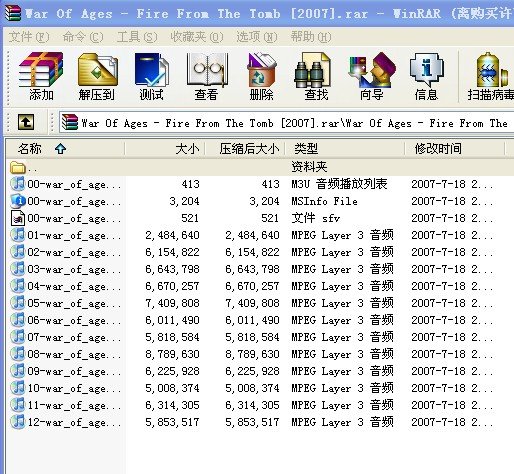The height and width of the screenshot is (474, 514).
Task: Click size value 2,484,640 in Size column
Action: point(172,235)
